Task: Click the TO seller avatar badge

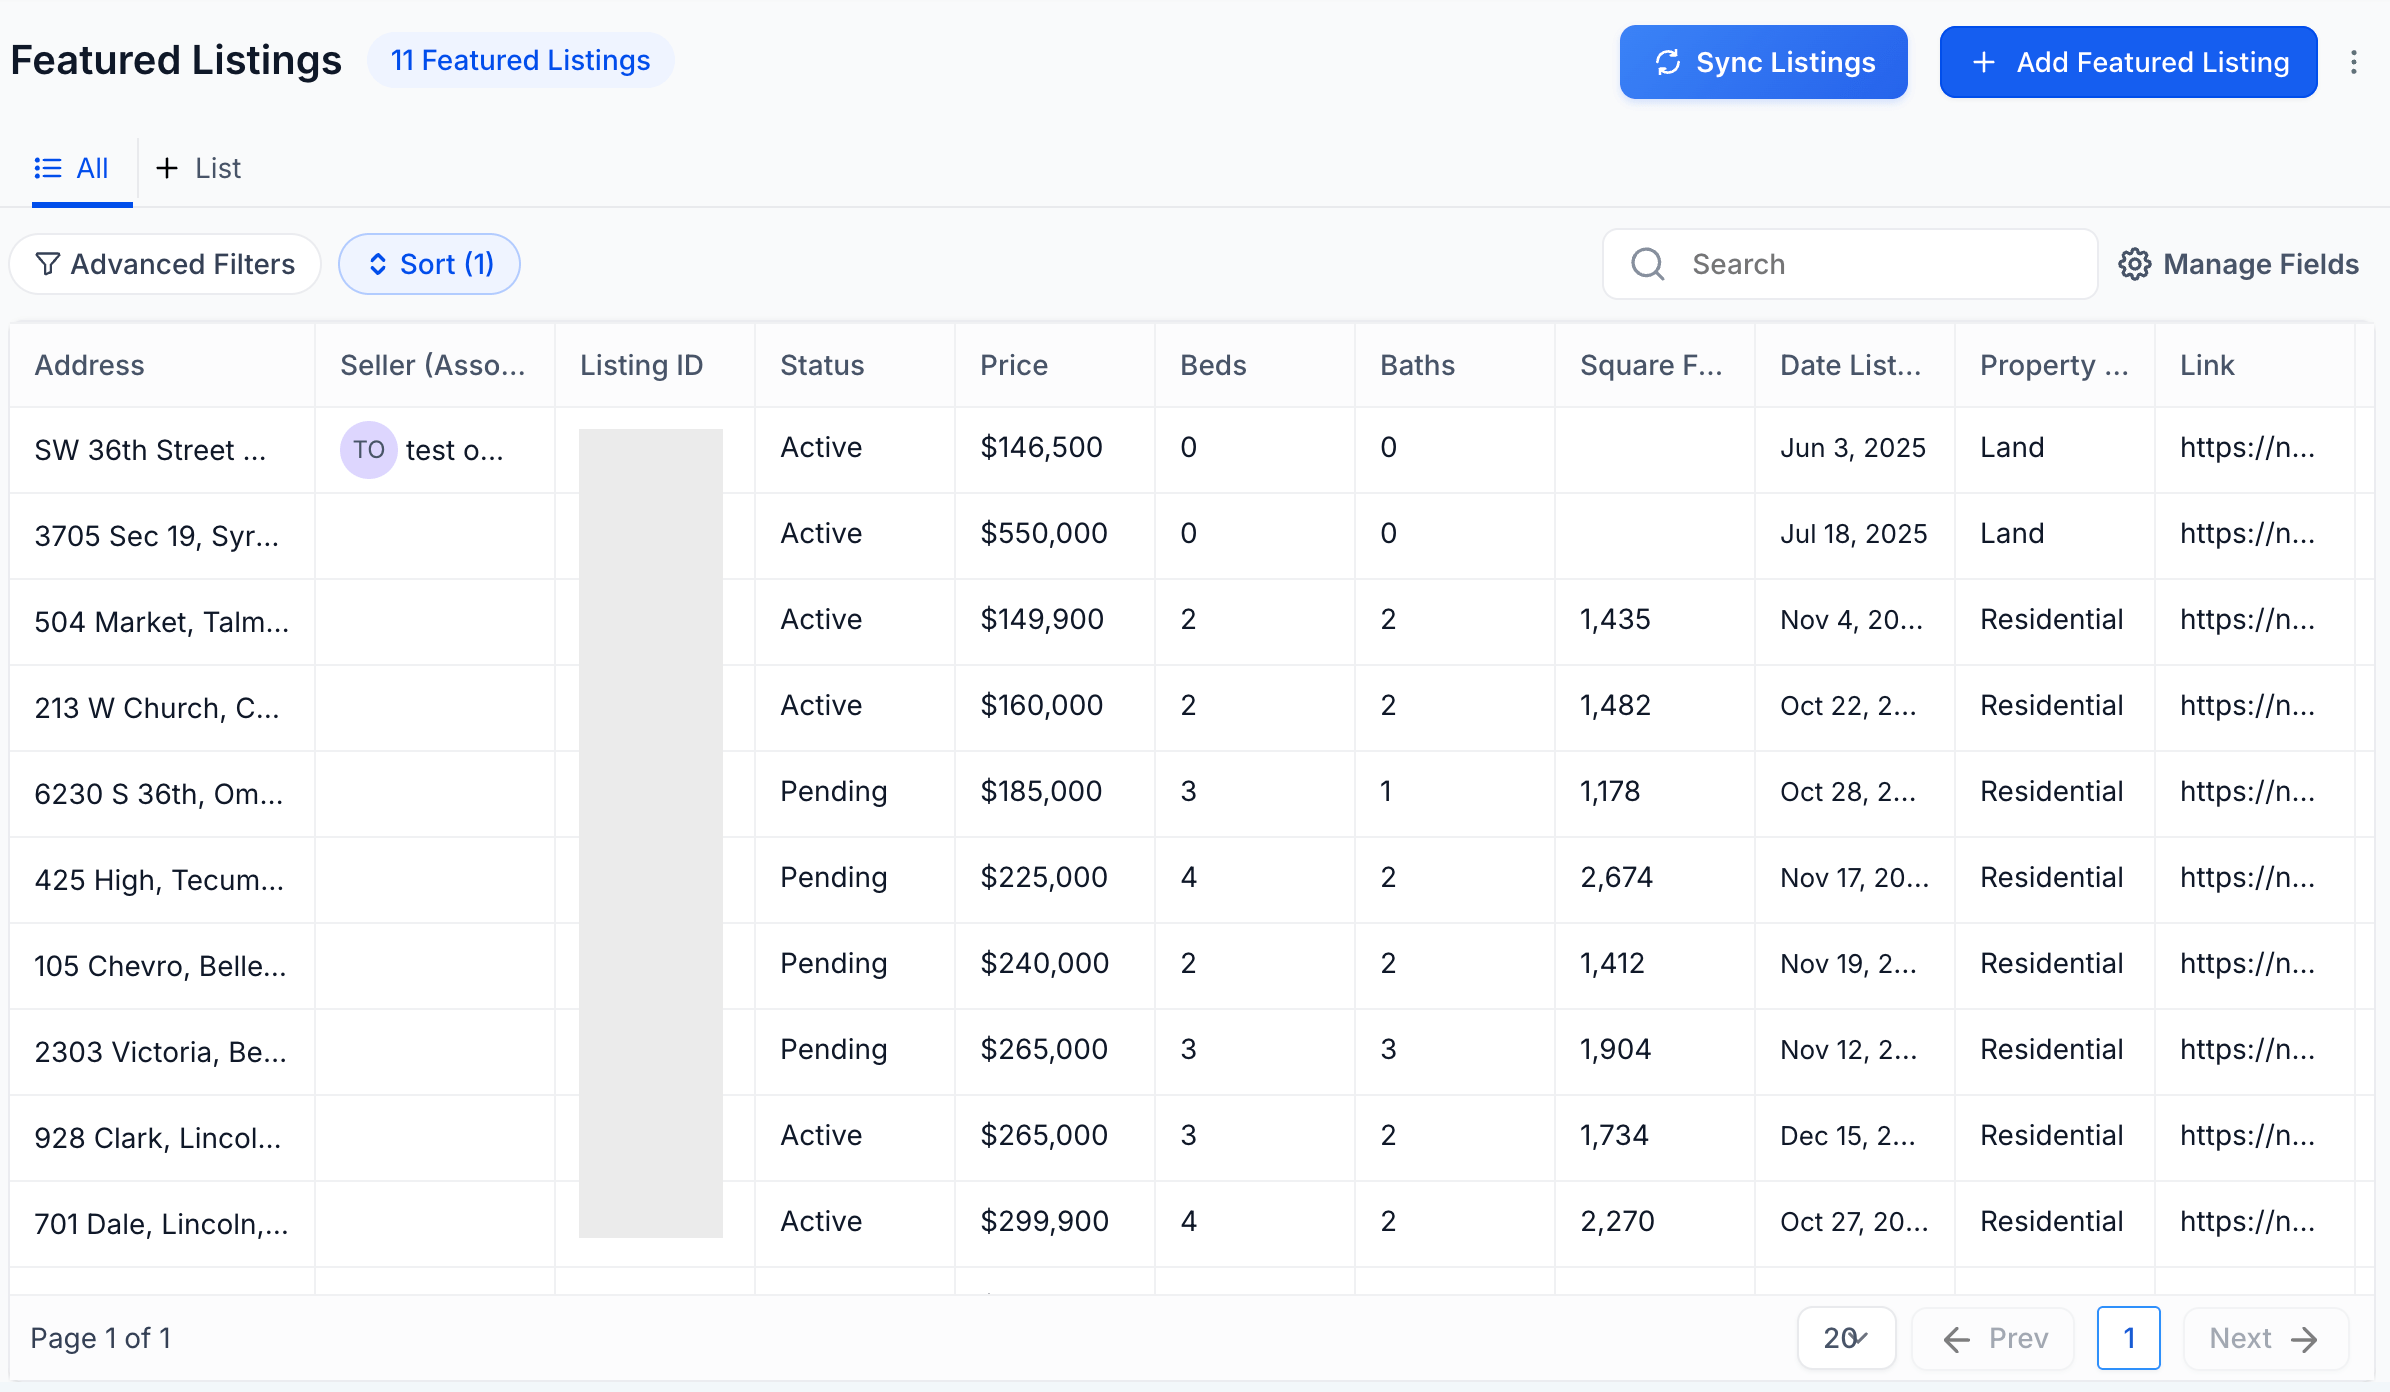Action: coord(368,450)
